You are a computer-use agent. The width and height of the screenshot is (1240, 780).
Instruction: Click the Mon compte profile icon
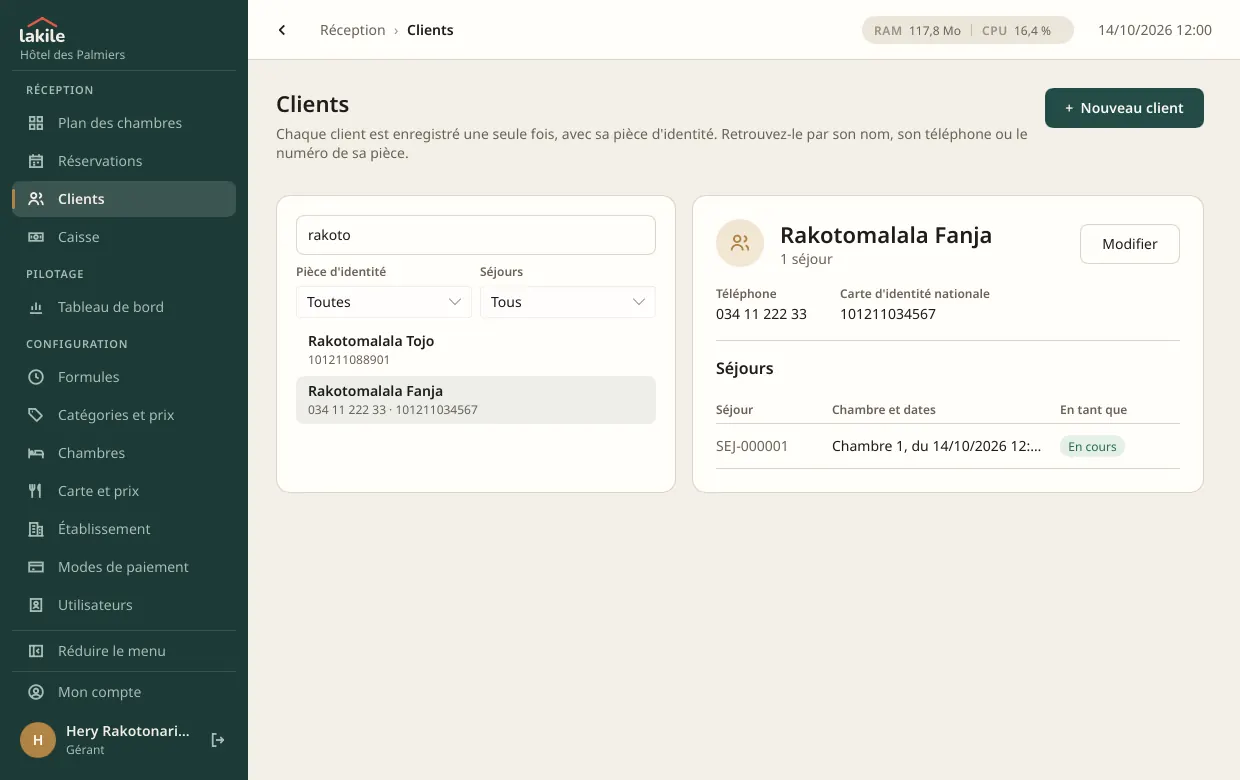tap(36, 692)
